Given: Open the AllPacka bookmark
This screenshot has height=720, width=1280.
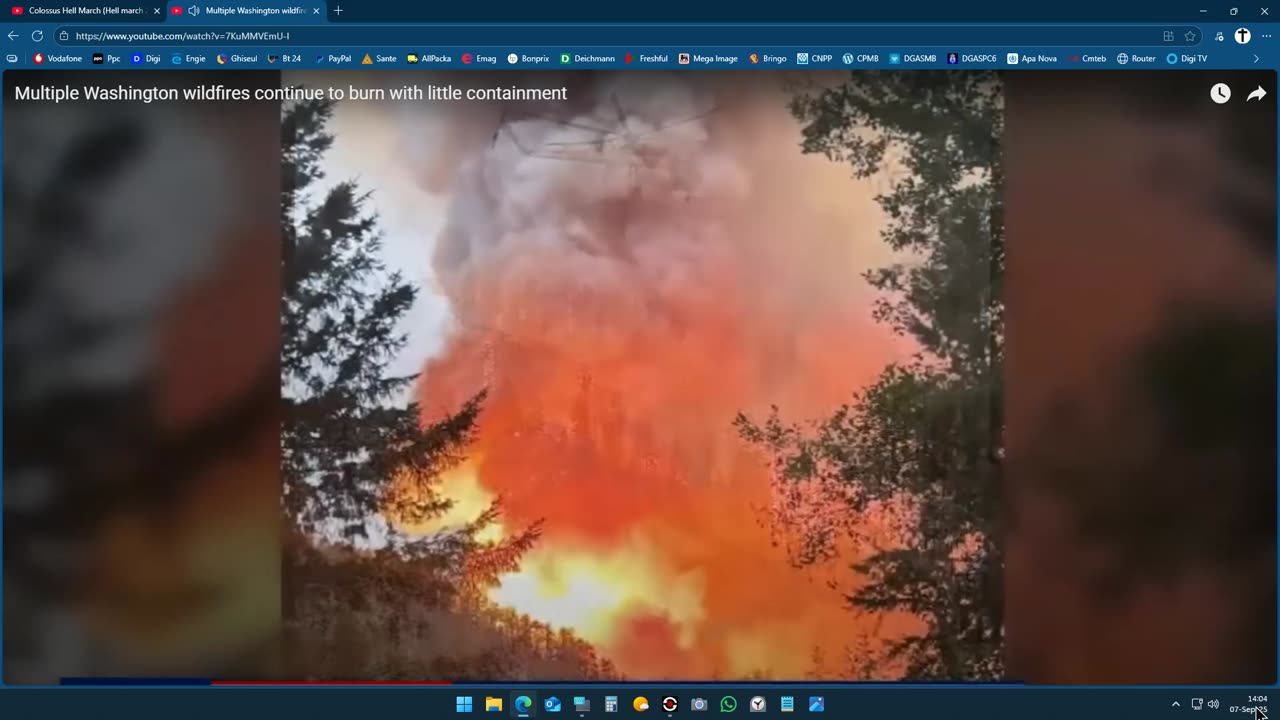Looking at the screenshot, I should pos(429,59).
